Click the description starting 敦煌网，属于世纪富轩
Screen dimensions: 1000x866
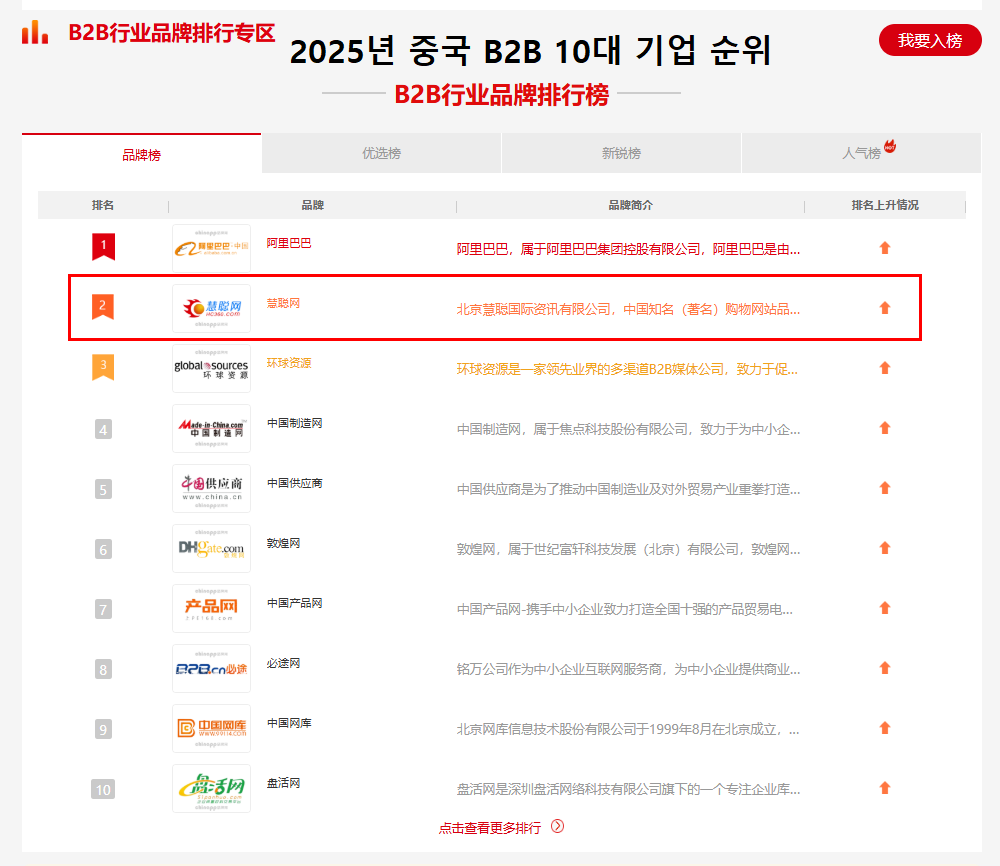pos(628,549)
